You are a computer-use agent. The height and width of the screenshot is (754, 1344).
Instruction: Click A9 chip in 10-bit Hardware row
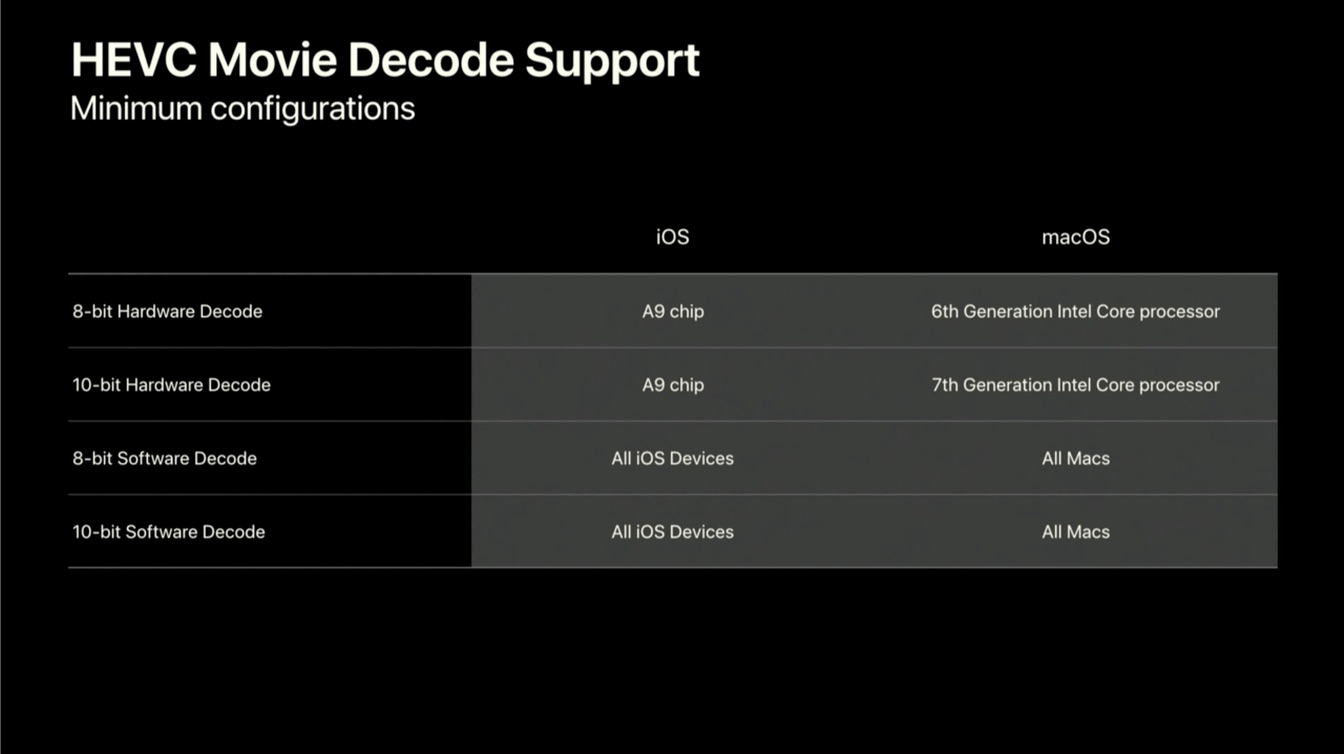[x=673, y=385]
